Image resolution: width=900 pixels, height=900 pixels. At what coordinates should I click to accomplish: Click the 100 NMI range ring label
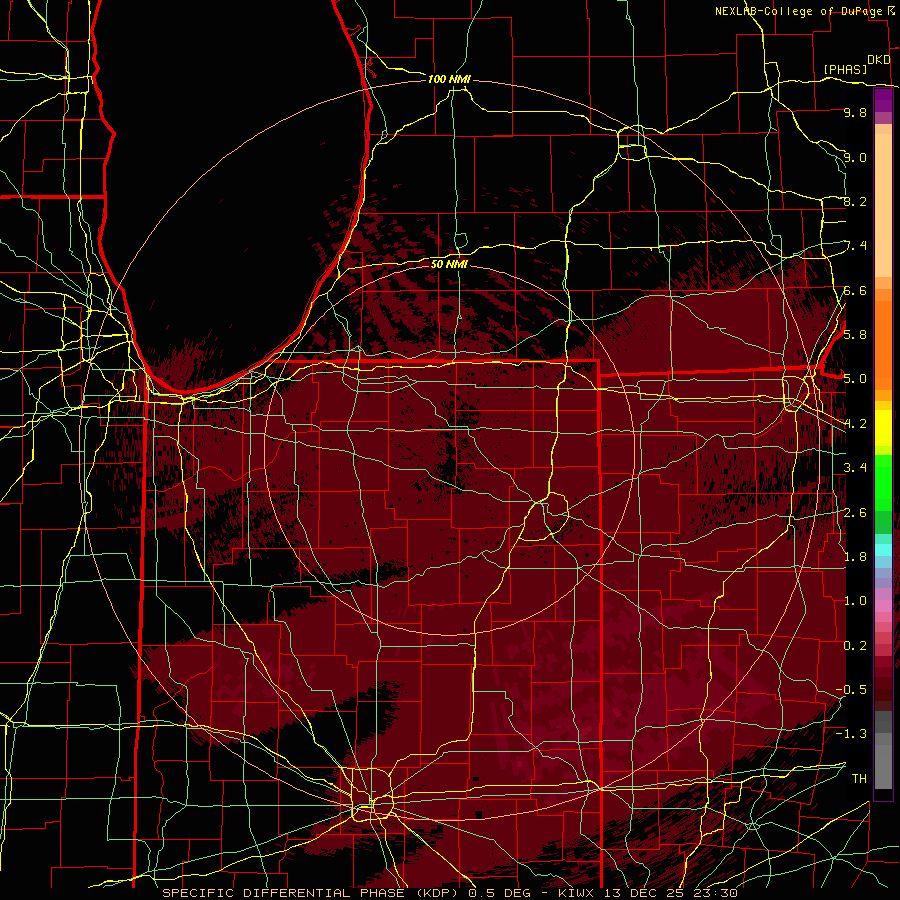pos(449,79)
